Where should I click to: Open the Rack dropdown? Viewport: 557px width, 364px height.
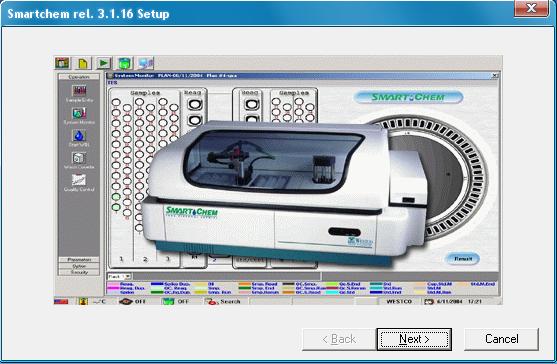(119, 276)
